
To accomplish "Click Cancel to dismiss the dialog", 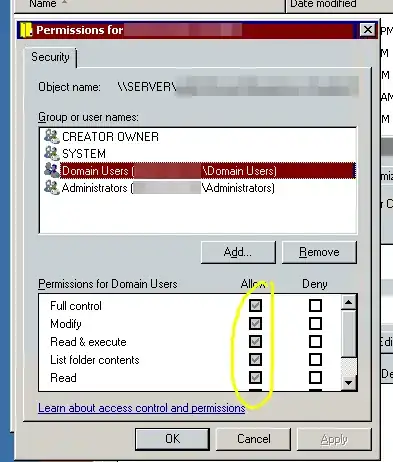I will pyautogui.click(x=253, y=439).
